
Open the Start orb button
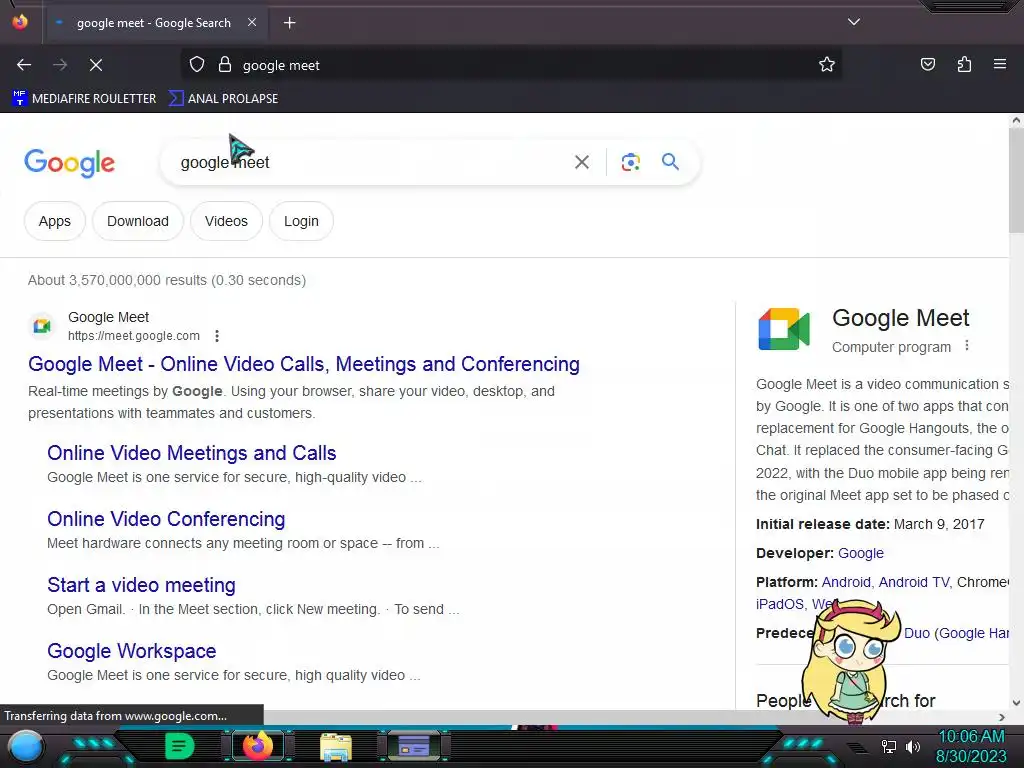pos(26,747)
